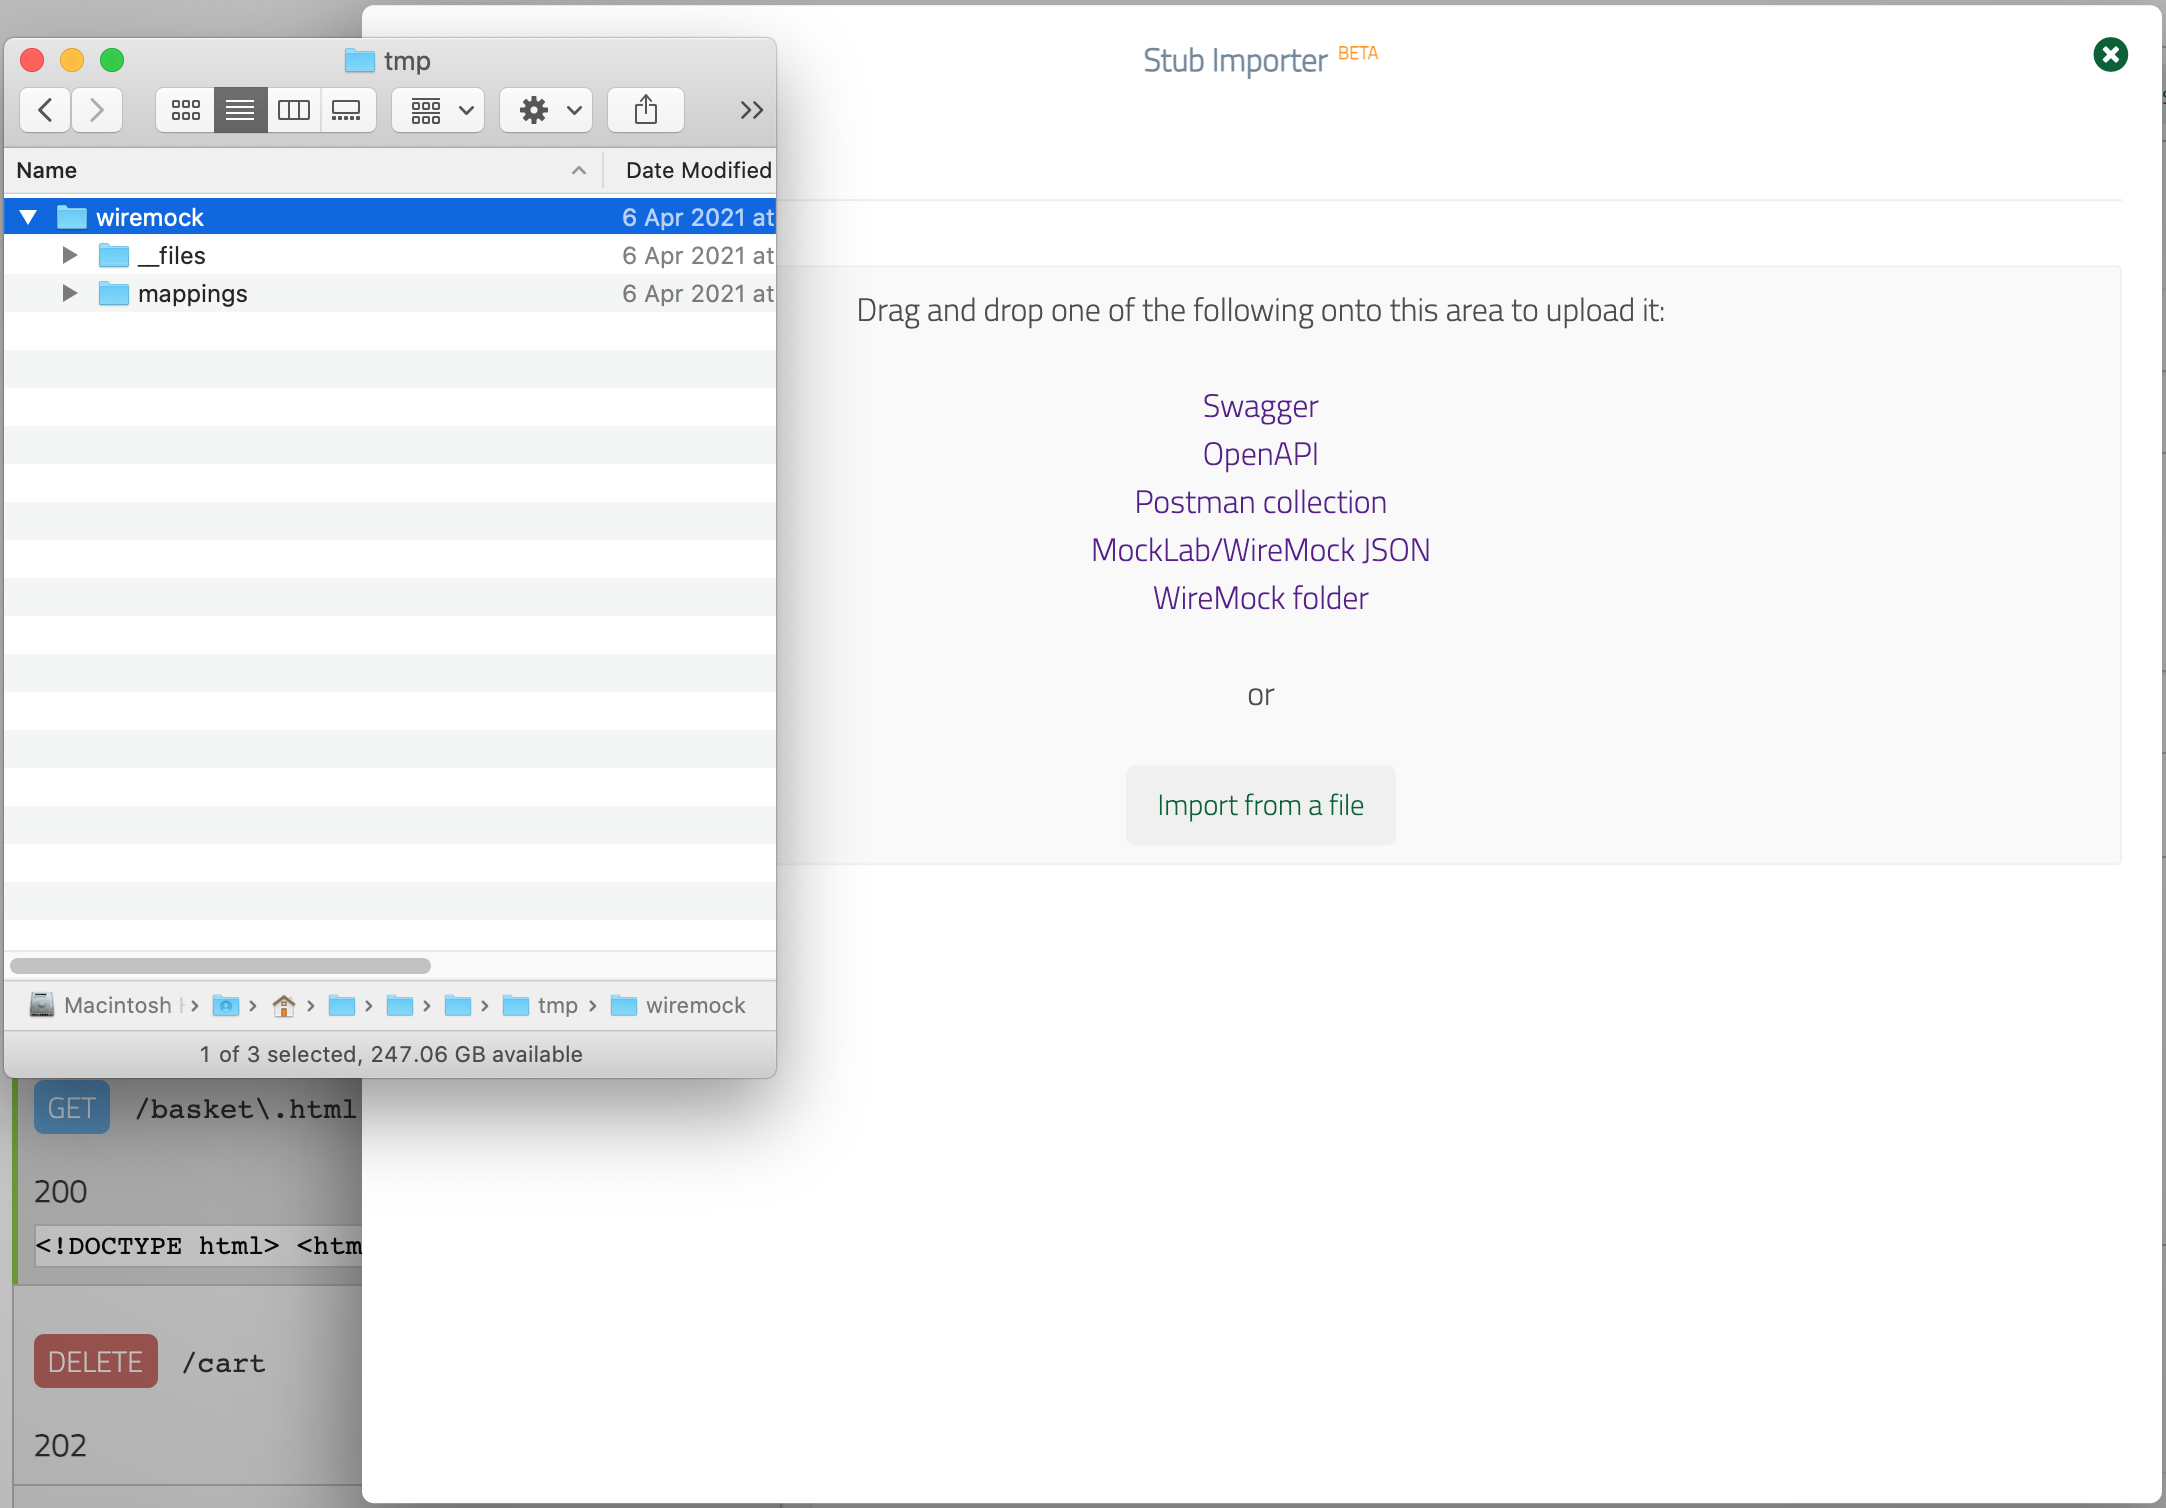Collapse the wiremock folder
The height and width of the screenshot is (1508, 2166).
(28, 217)
